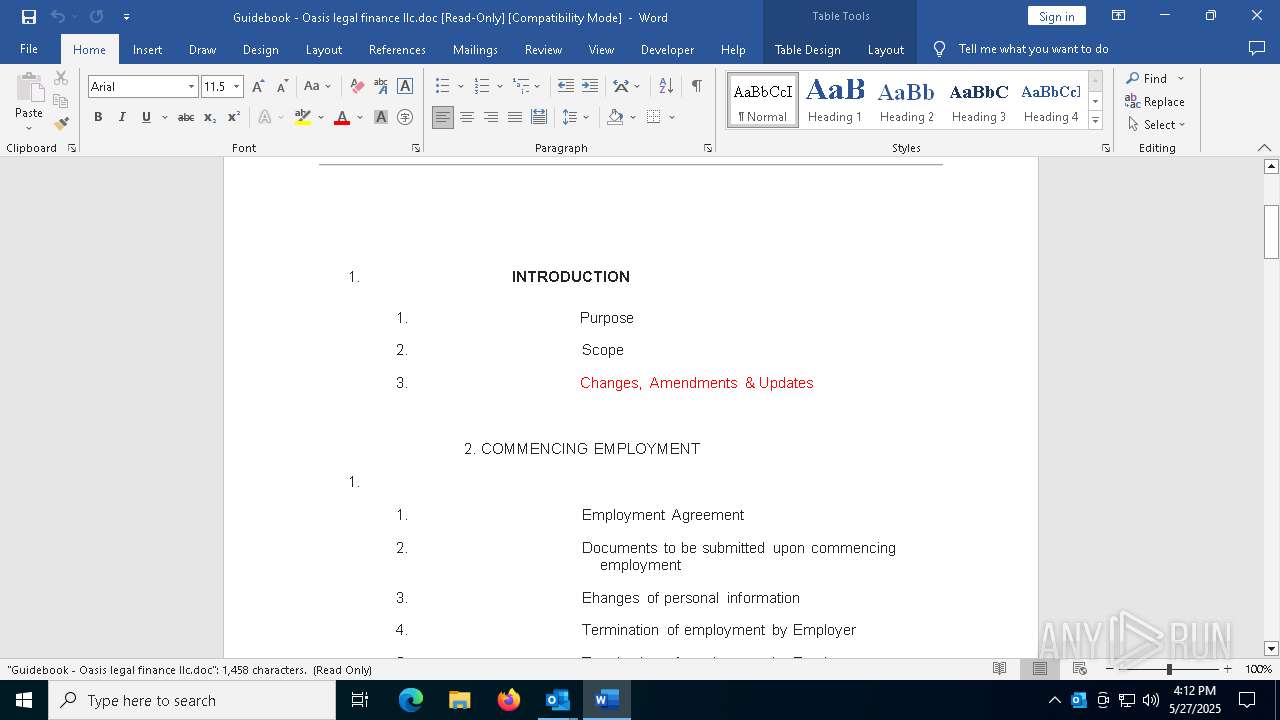The height and width of the screenshot is (720, 1280).
Task: Toggle Print Layout view in the status bar
Action: point(1039,669)
